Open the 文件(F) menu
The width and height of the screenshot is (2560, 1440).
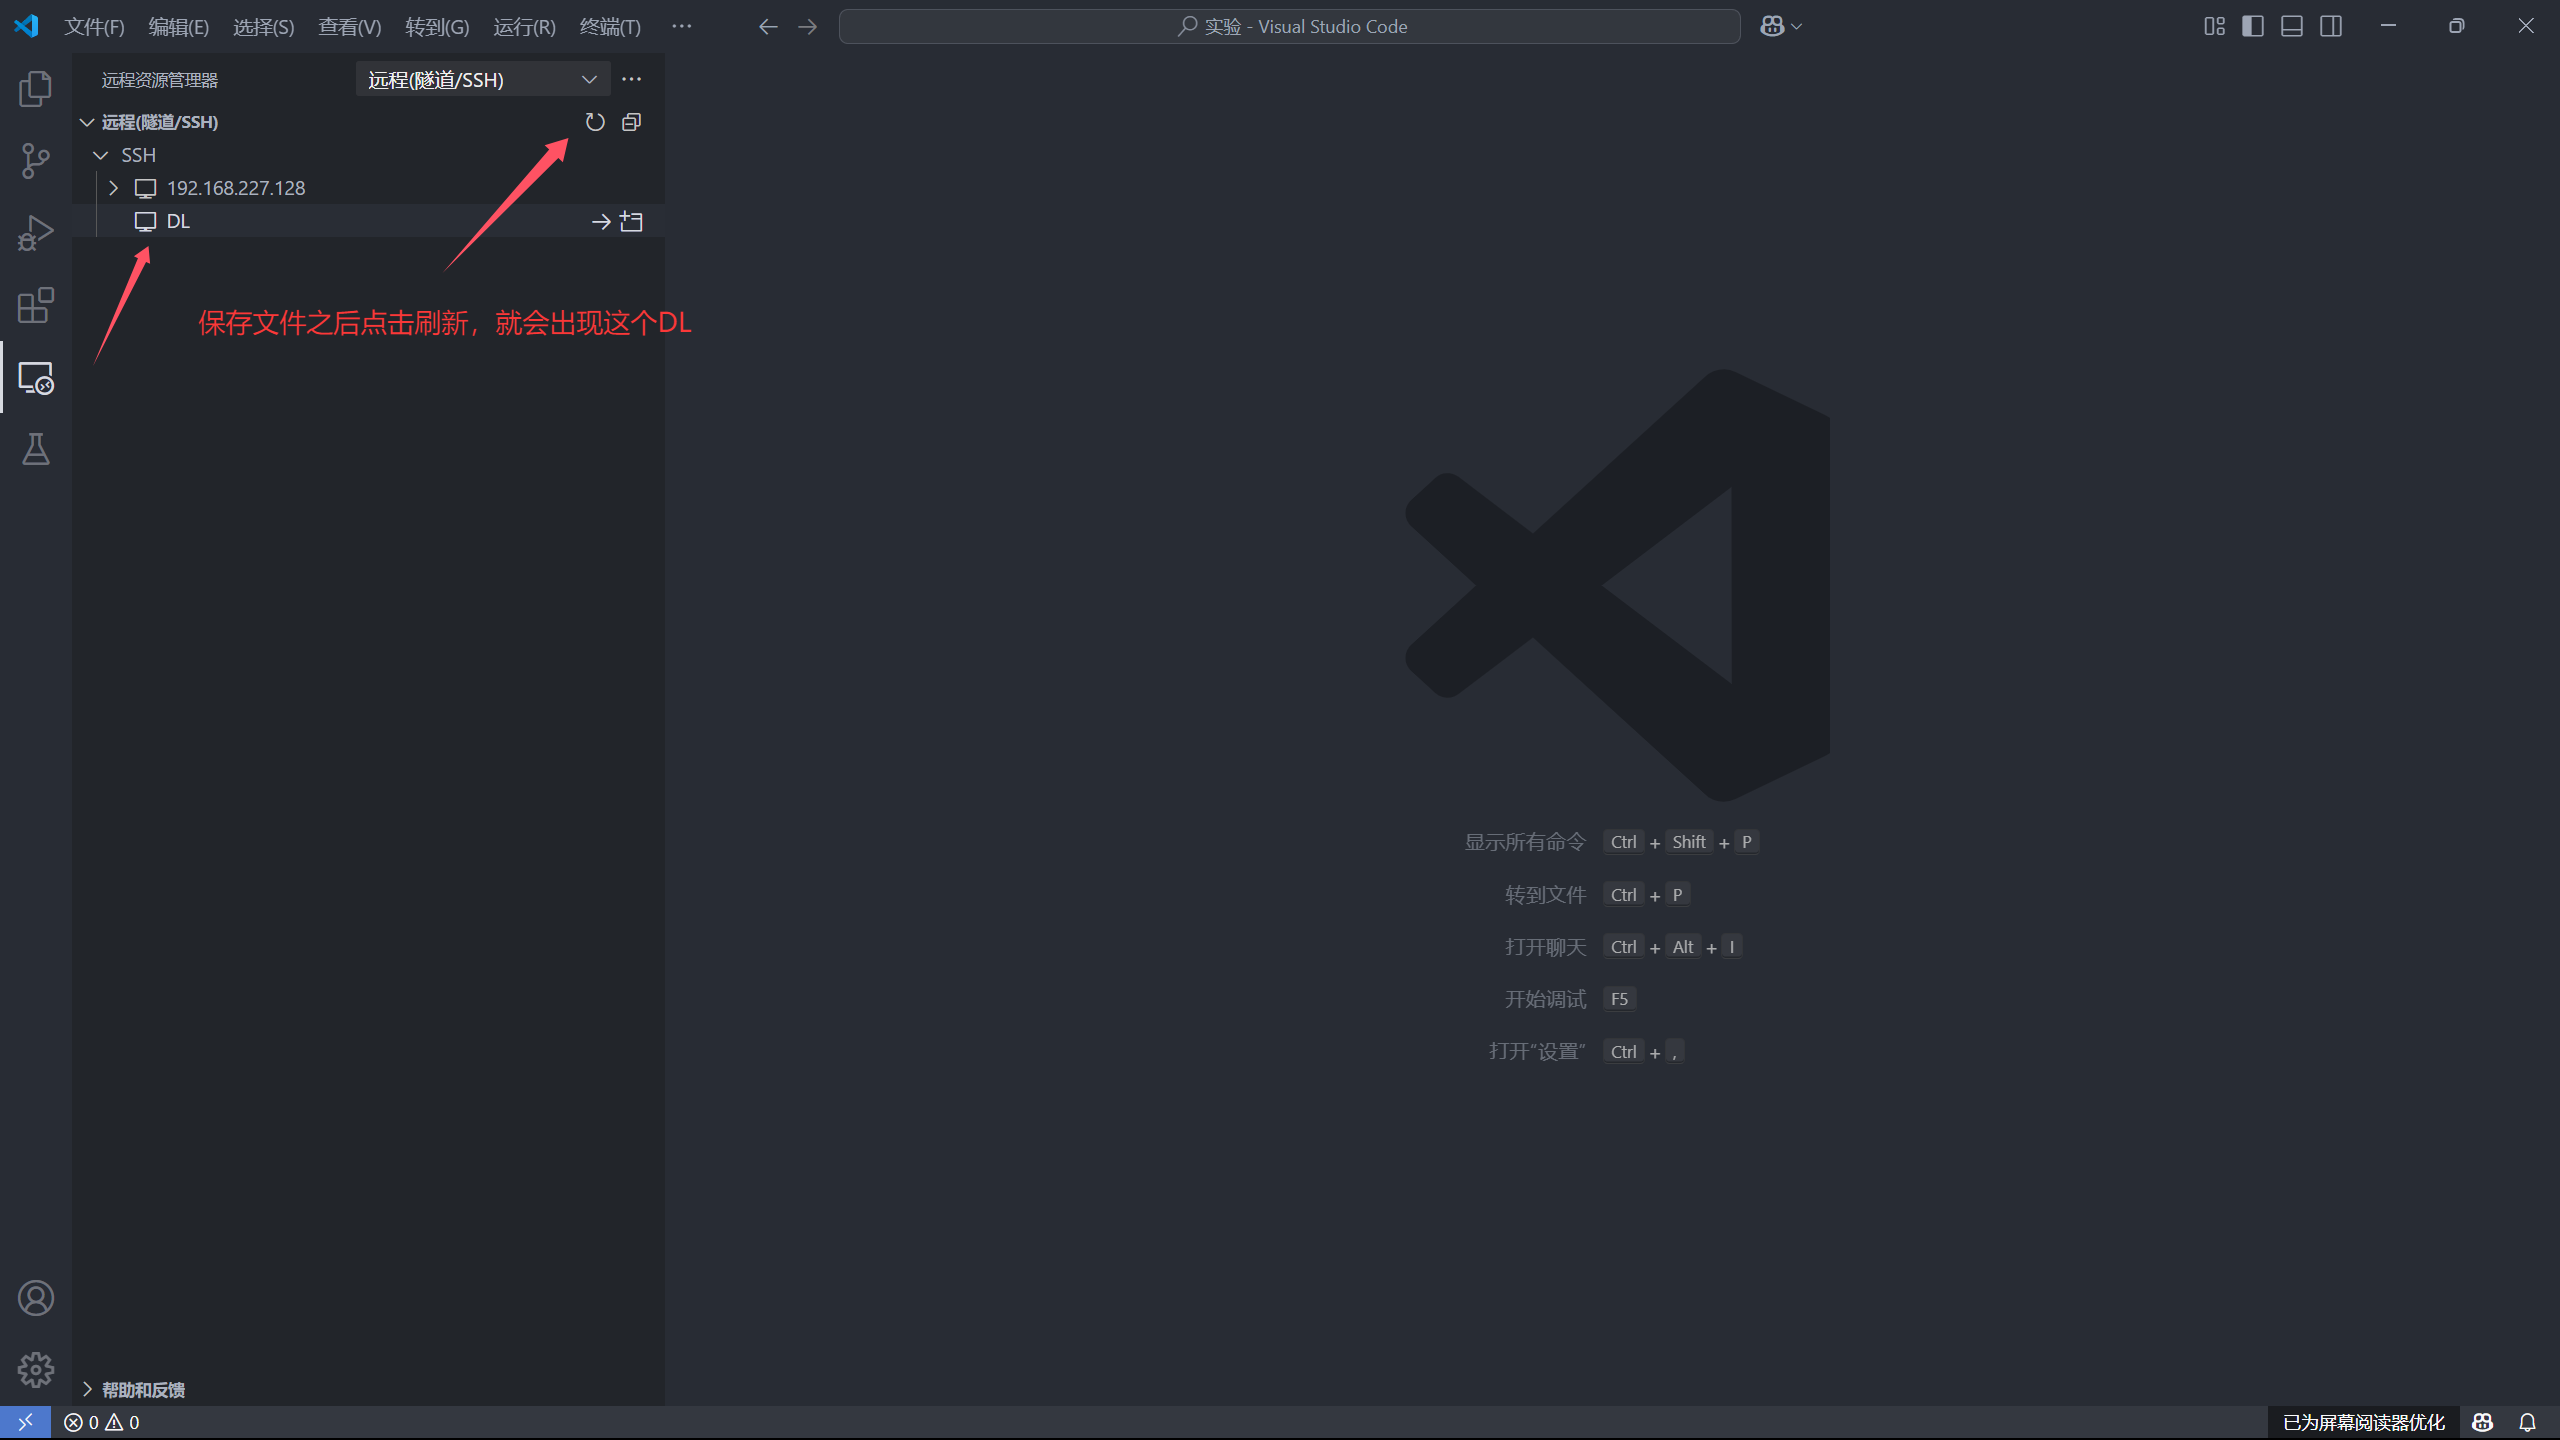tap(94, 27)
